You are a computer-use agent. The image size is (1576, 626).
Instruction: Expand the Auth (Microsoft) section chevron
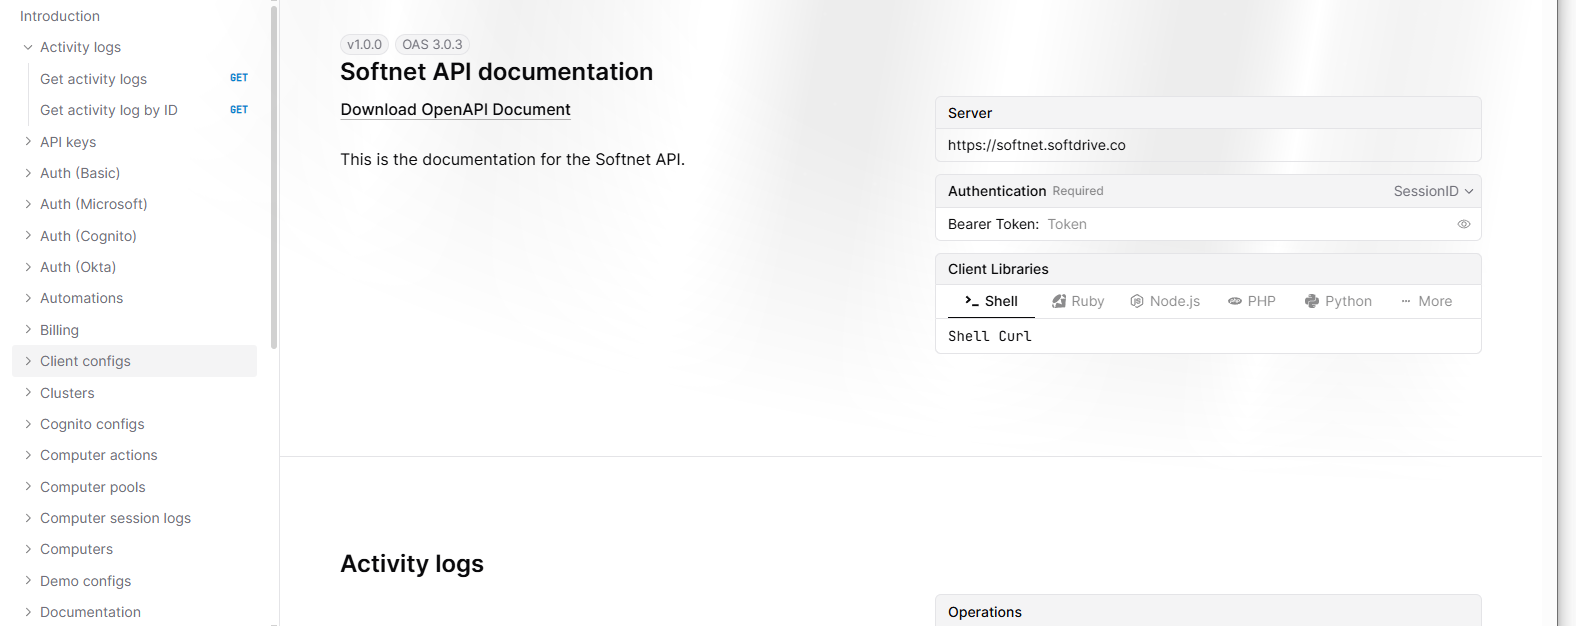pos(28,204)
